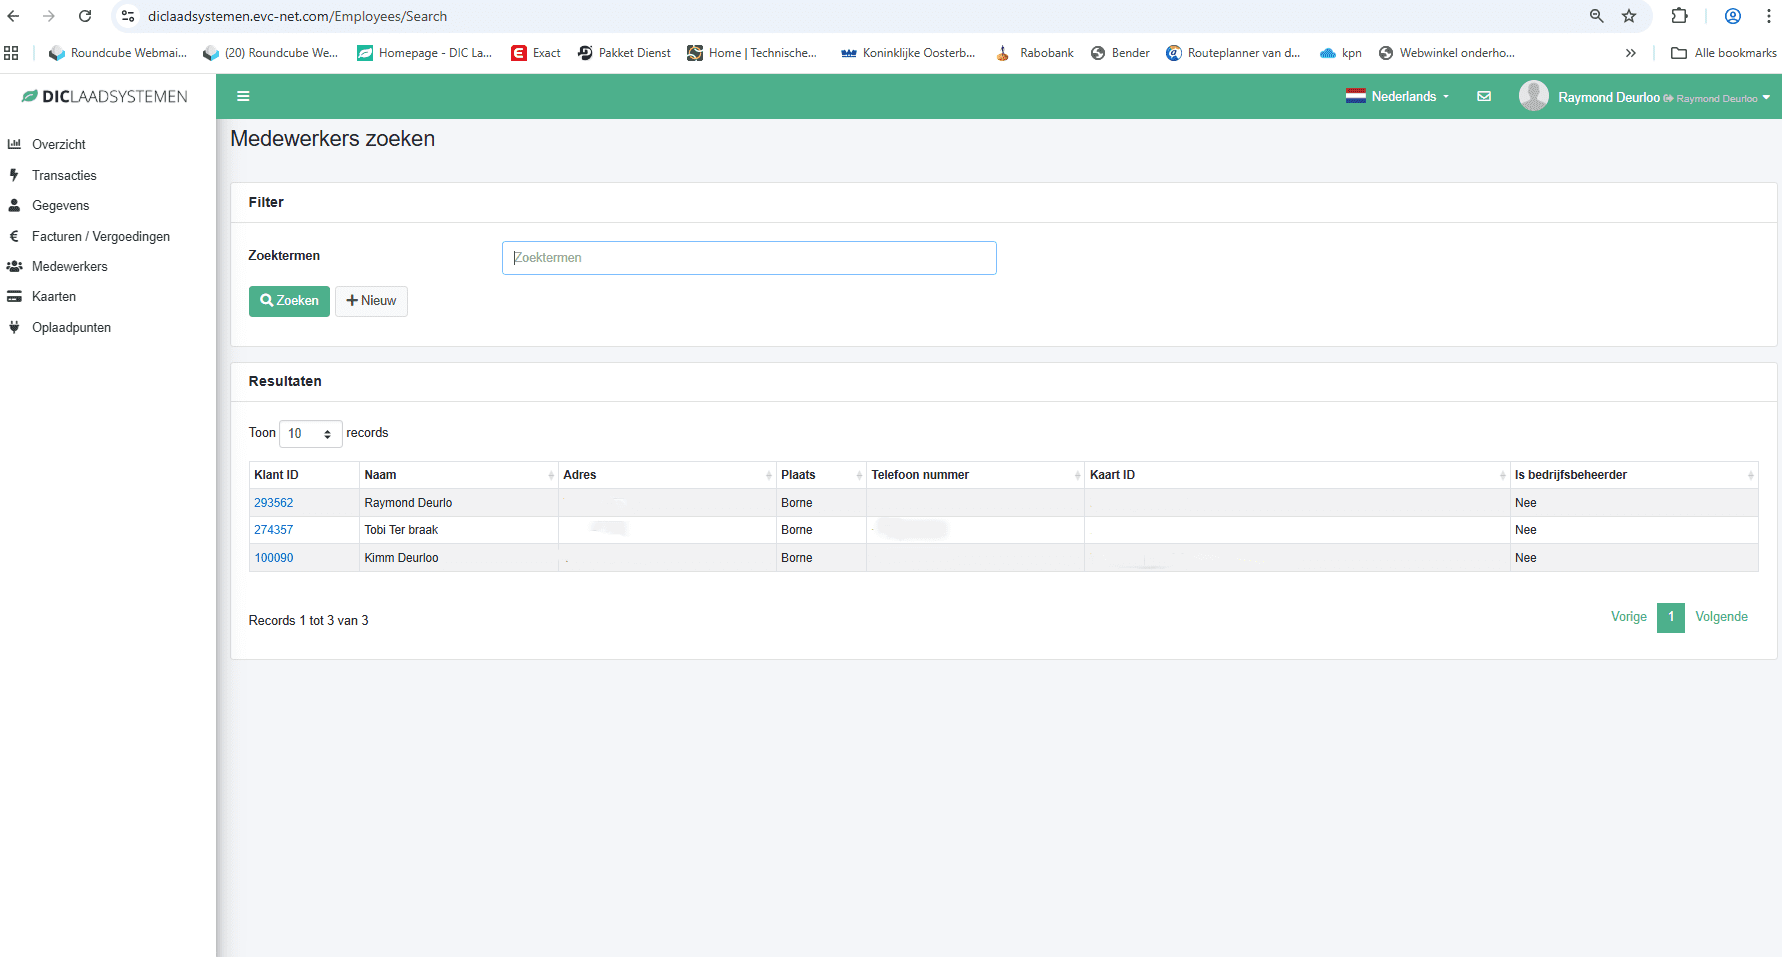Open the Nederlands language dropdown
The width and height of the screenshot is (1782, 957).
(x=1397, y=96)
